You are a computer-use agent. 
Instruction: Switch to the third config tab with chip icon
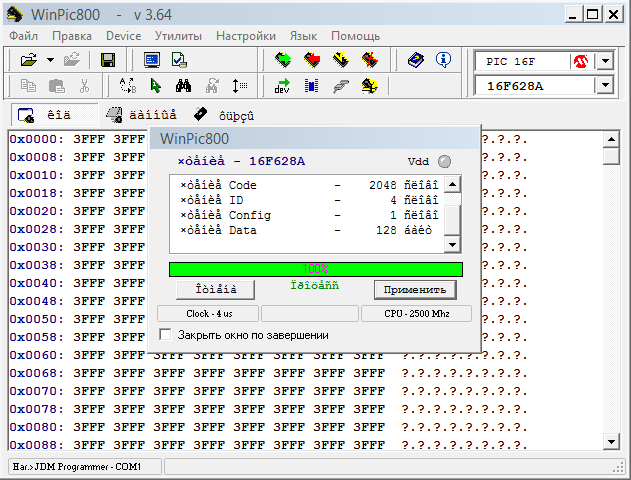[x=224, y=115]
